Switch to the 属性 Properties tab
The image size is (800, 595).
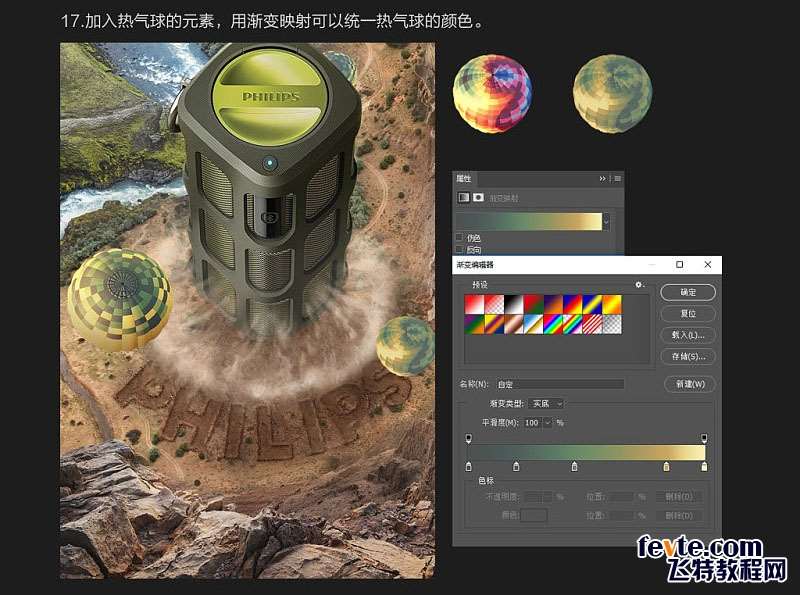tap(463, 179)
